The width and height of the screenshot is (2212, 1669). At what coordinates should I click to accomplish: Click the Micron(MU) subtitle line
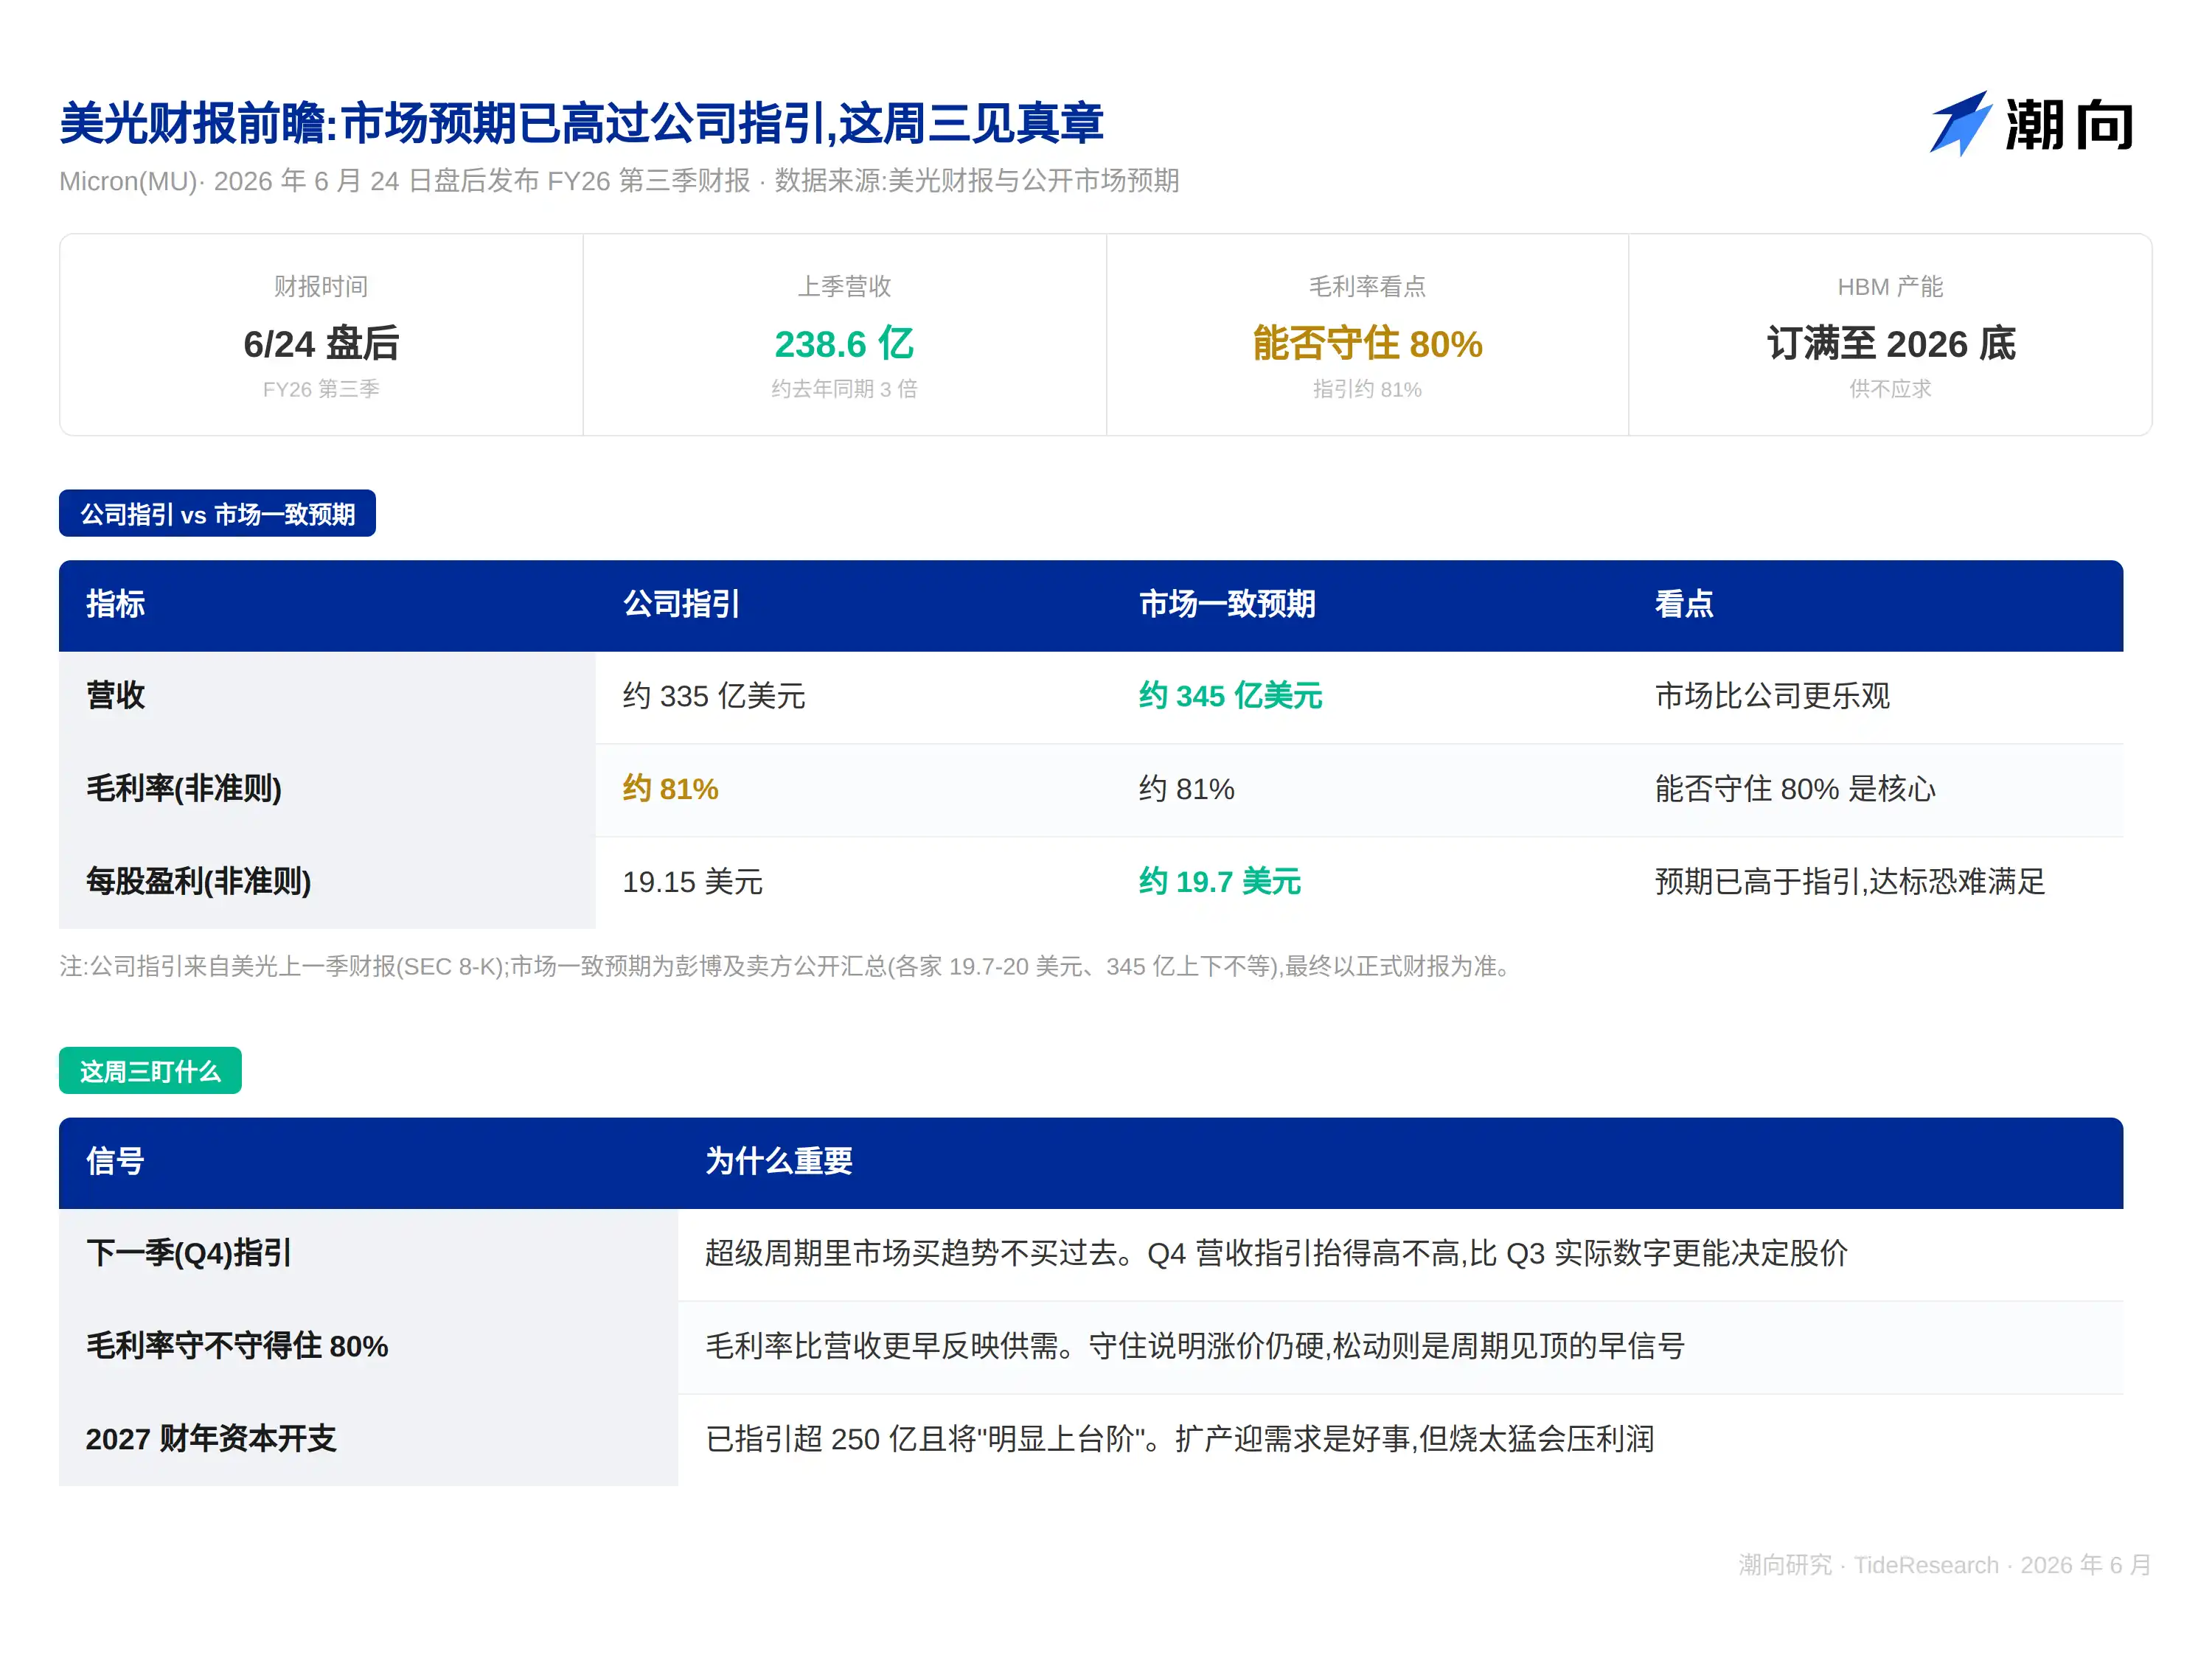pyautogui.click(x=619, y=181)
